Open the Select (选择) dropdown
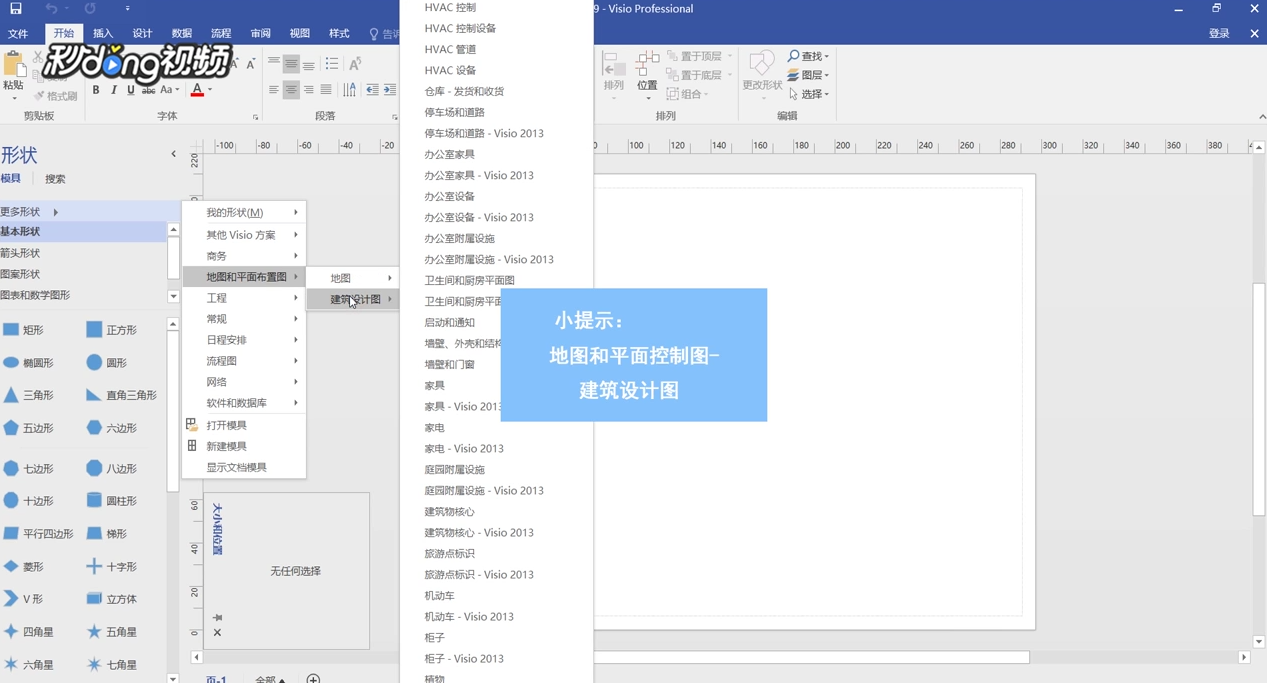 point(808,94)
